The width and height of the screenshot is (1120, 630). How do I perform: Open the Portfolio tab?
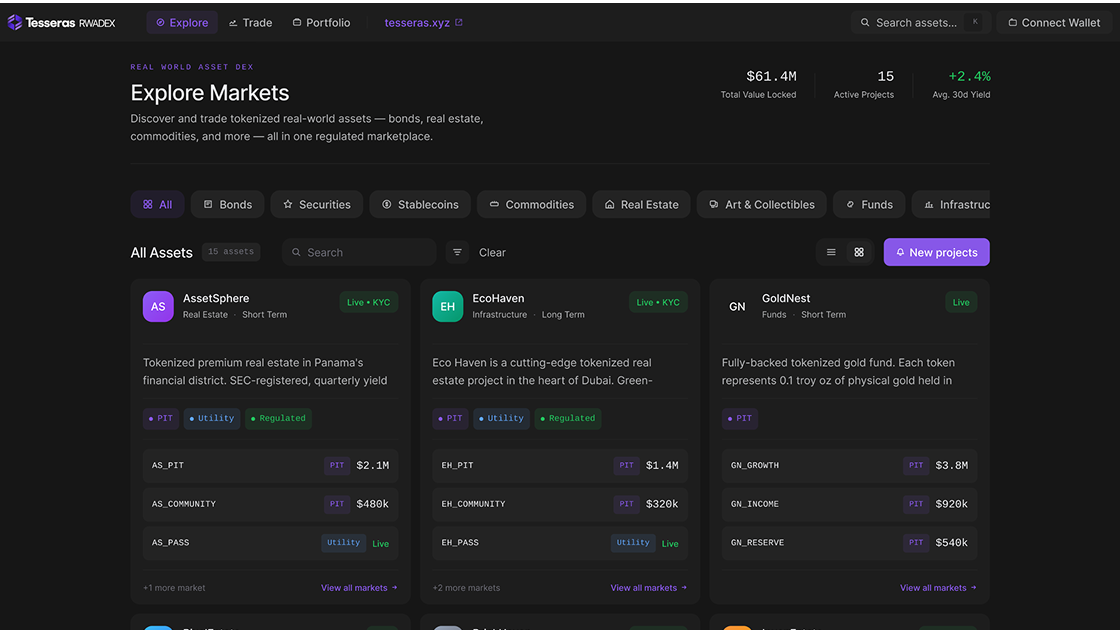[321, 21]
